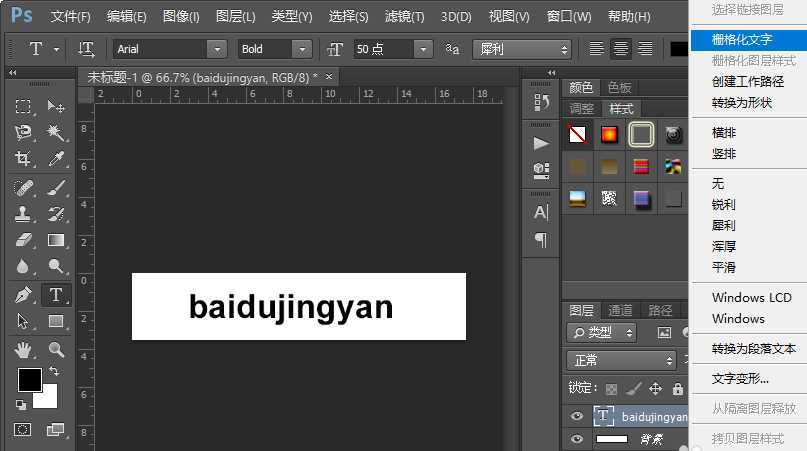Toggle lock transparent pixels in Layers panel
This screenshot has height=451, width=807.
pyautogui.click(x=611, y=388)
